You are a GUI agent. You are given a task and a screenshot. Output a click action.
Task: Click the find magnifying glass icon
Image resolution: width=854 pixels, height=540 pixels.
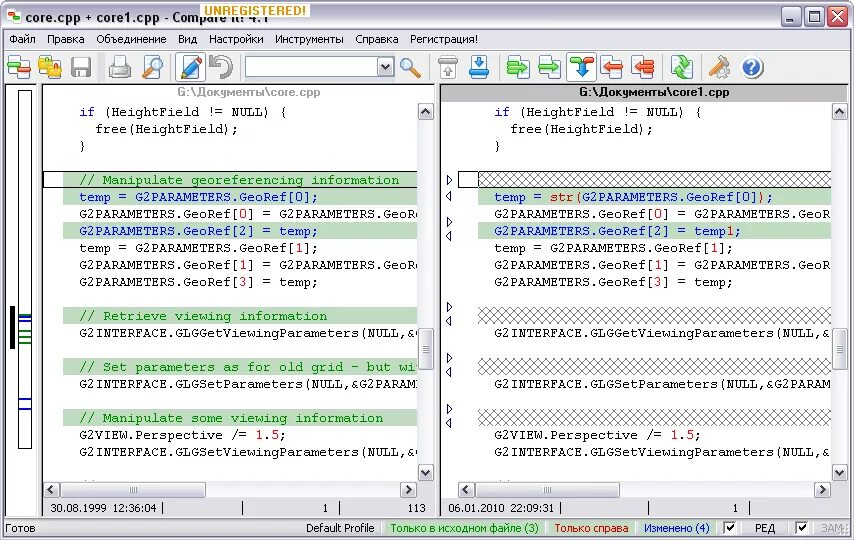tap(410, 68)
